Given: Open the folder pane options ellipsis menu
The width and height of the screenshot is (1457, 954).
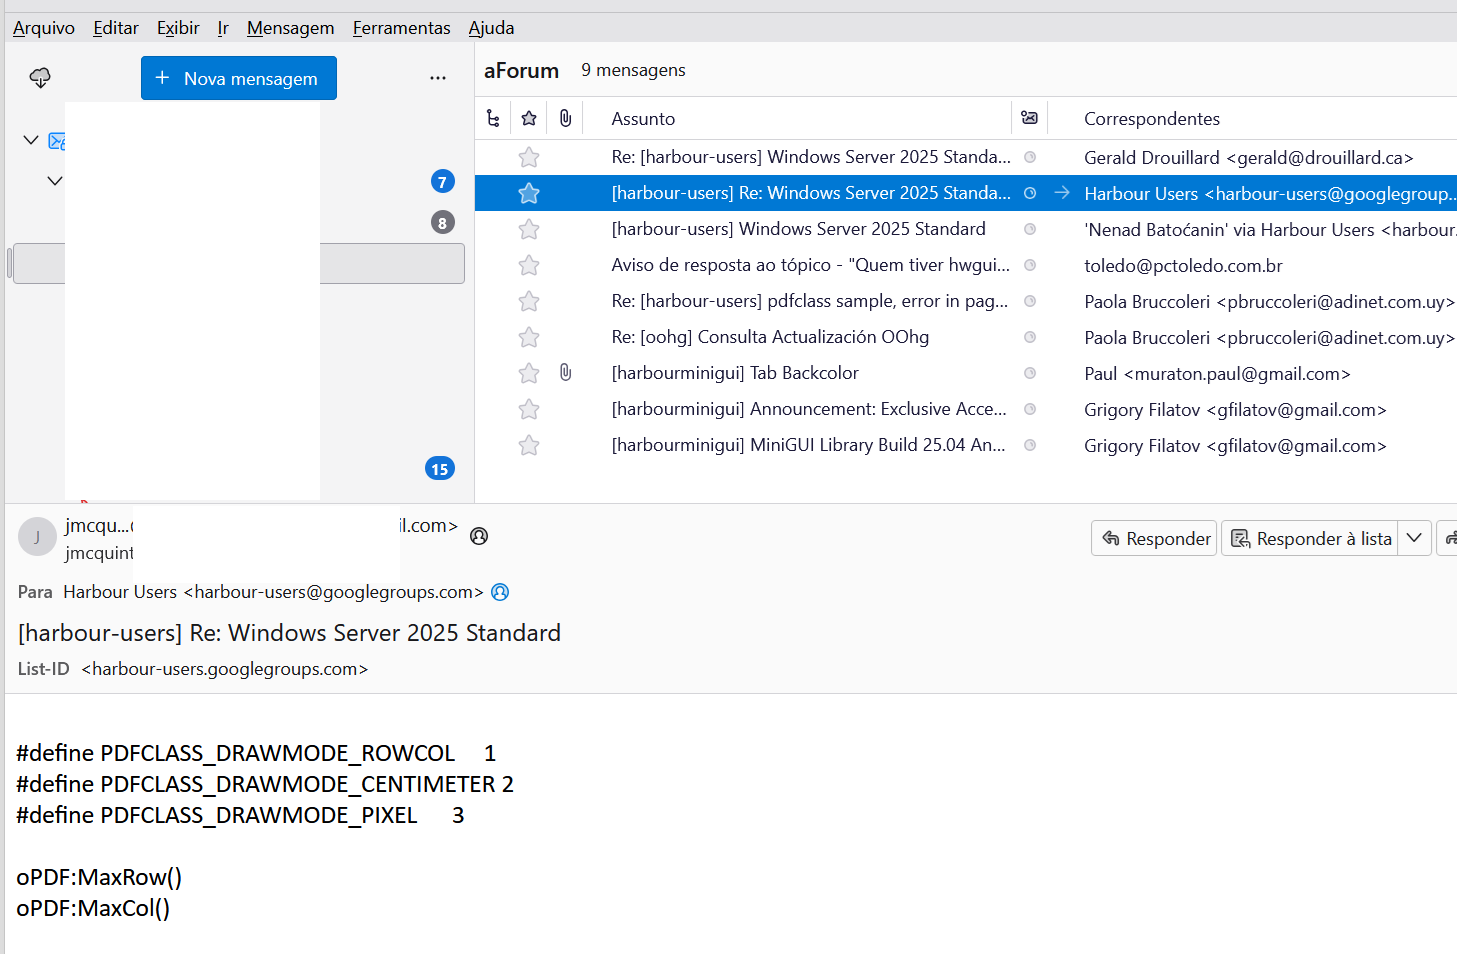Looking at the screenshot, I should click(x=437, y=78).
